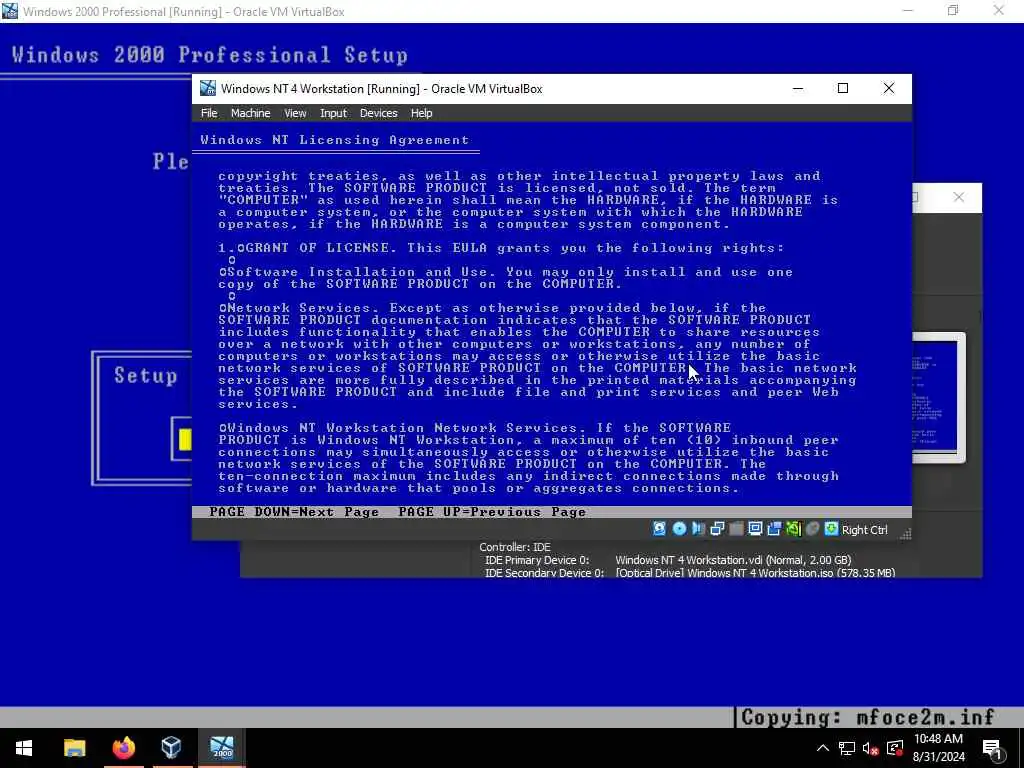Click the 'Windows 2000 Professional Setup' heading
This screenshot has height=768, width=1024.
point(210,55)
